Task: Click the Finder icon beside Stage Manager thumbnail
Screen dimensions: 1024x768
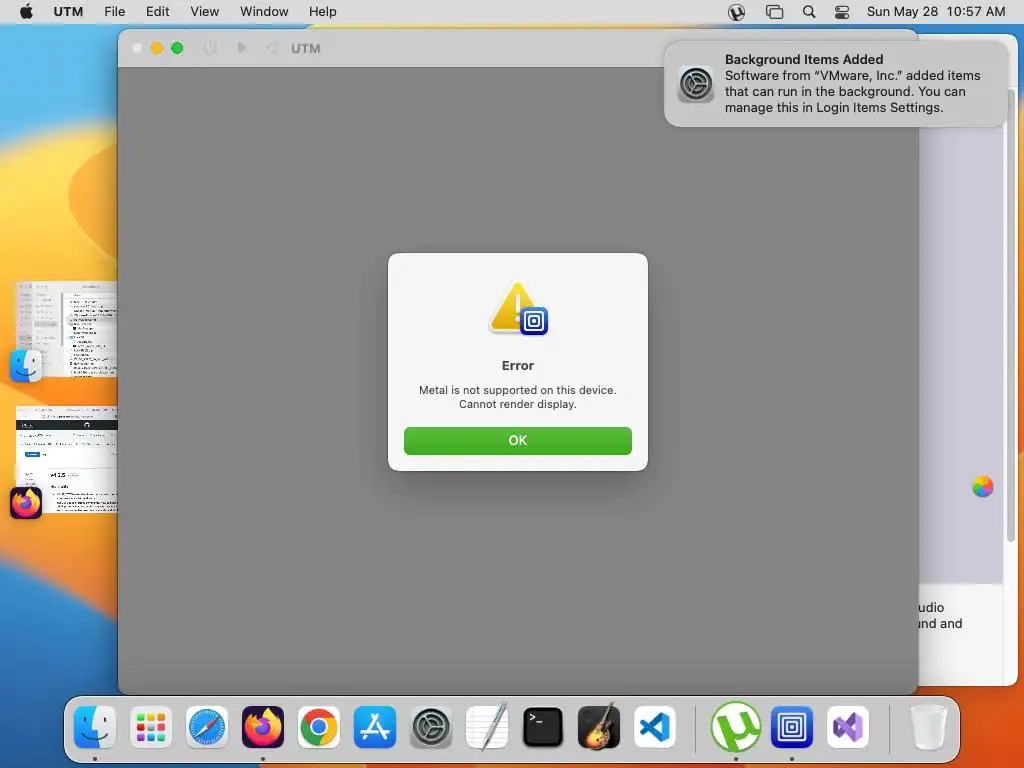Action: 26,366
